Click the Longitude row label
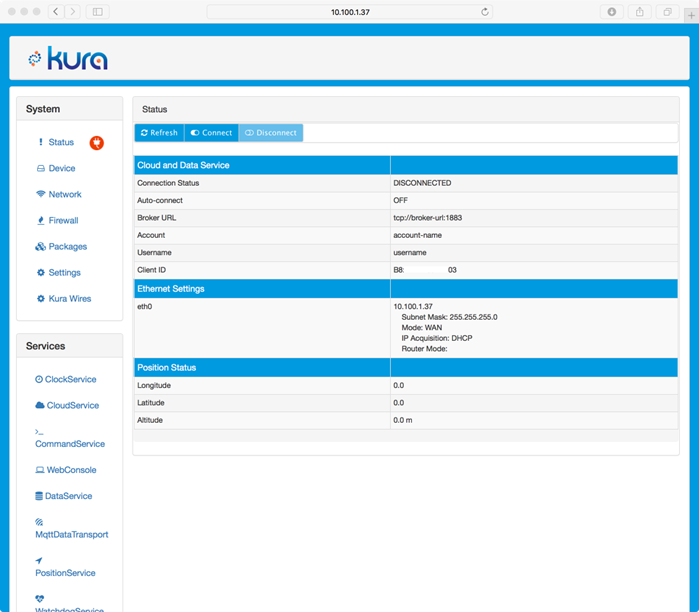The width and height of the screenshot is (699, 612). (x=154, y=386)
